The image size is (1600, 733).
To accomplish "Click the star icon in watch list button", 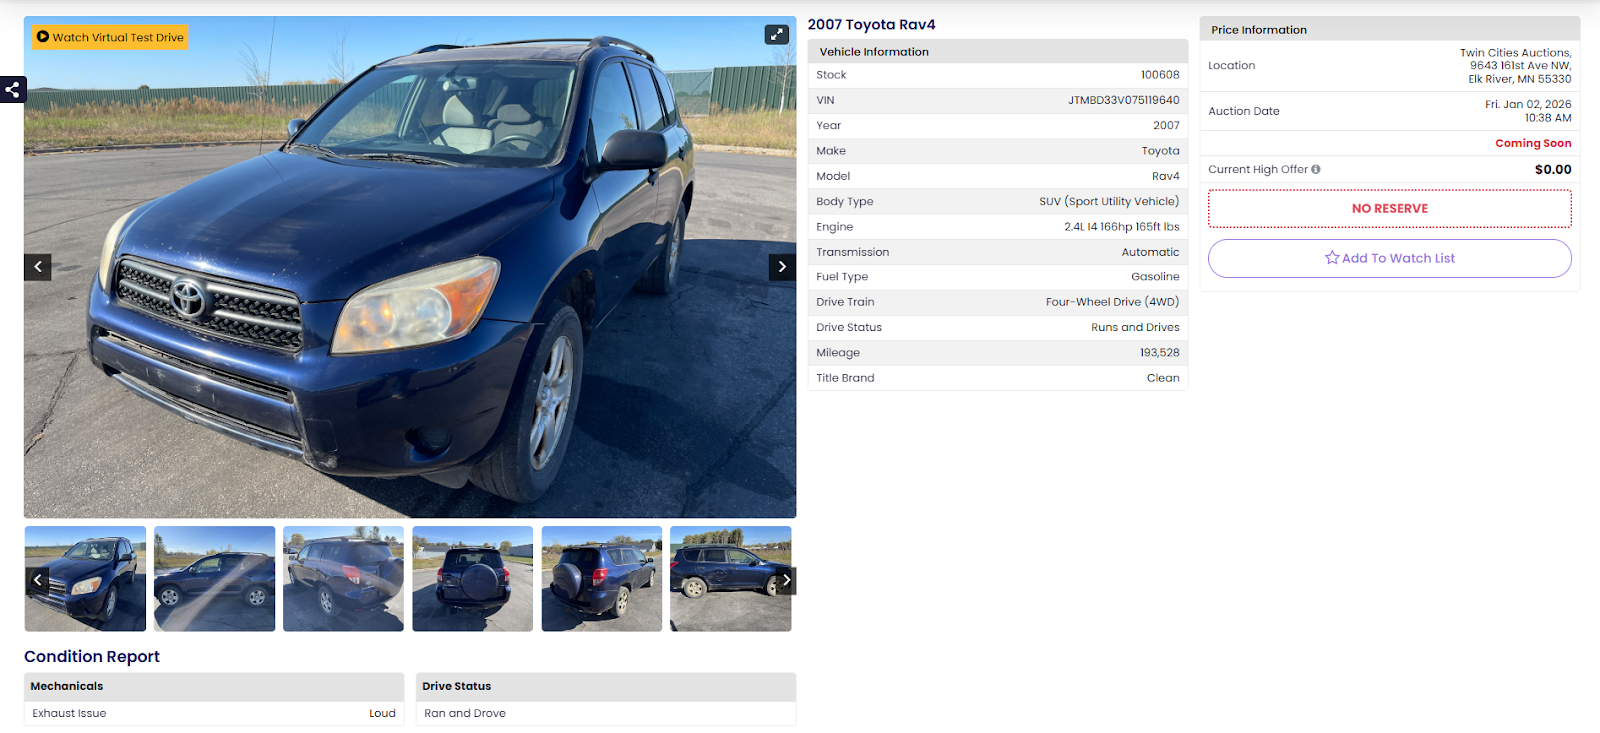I will (x=1332, y=258).
